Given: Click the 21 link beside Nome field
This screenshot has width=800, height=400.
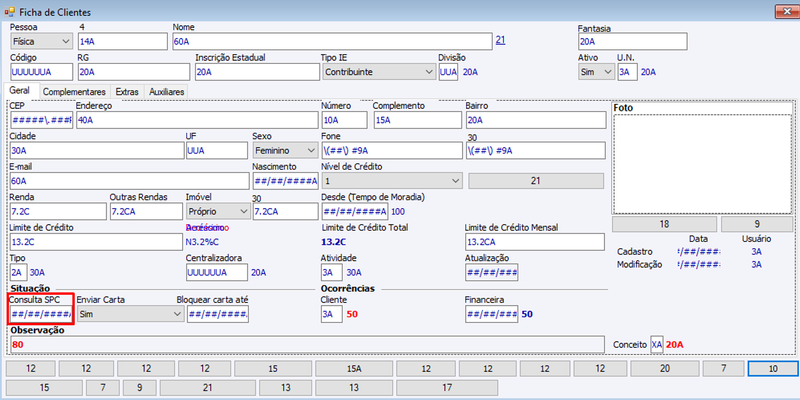Looking at the screenshot, I should point(501,40).
